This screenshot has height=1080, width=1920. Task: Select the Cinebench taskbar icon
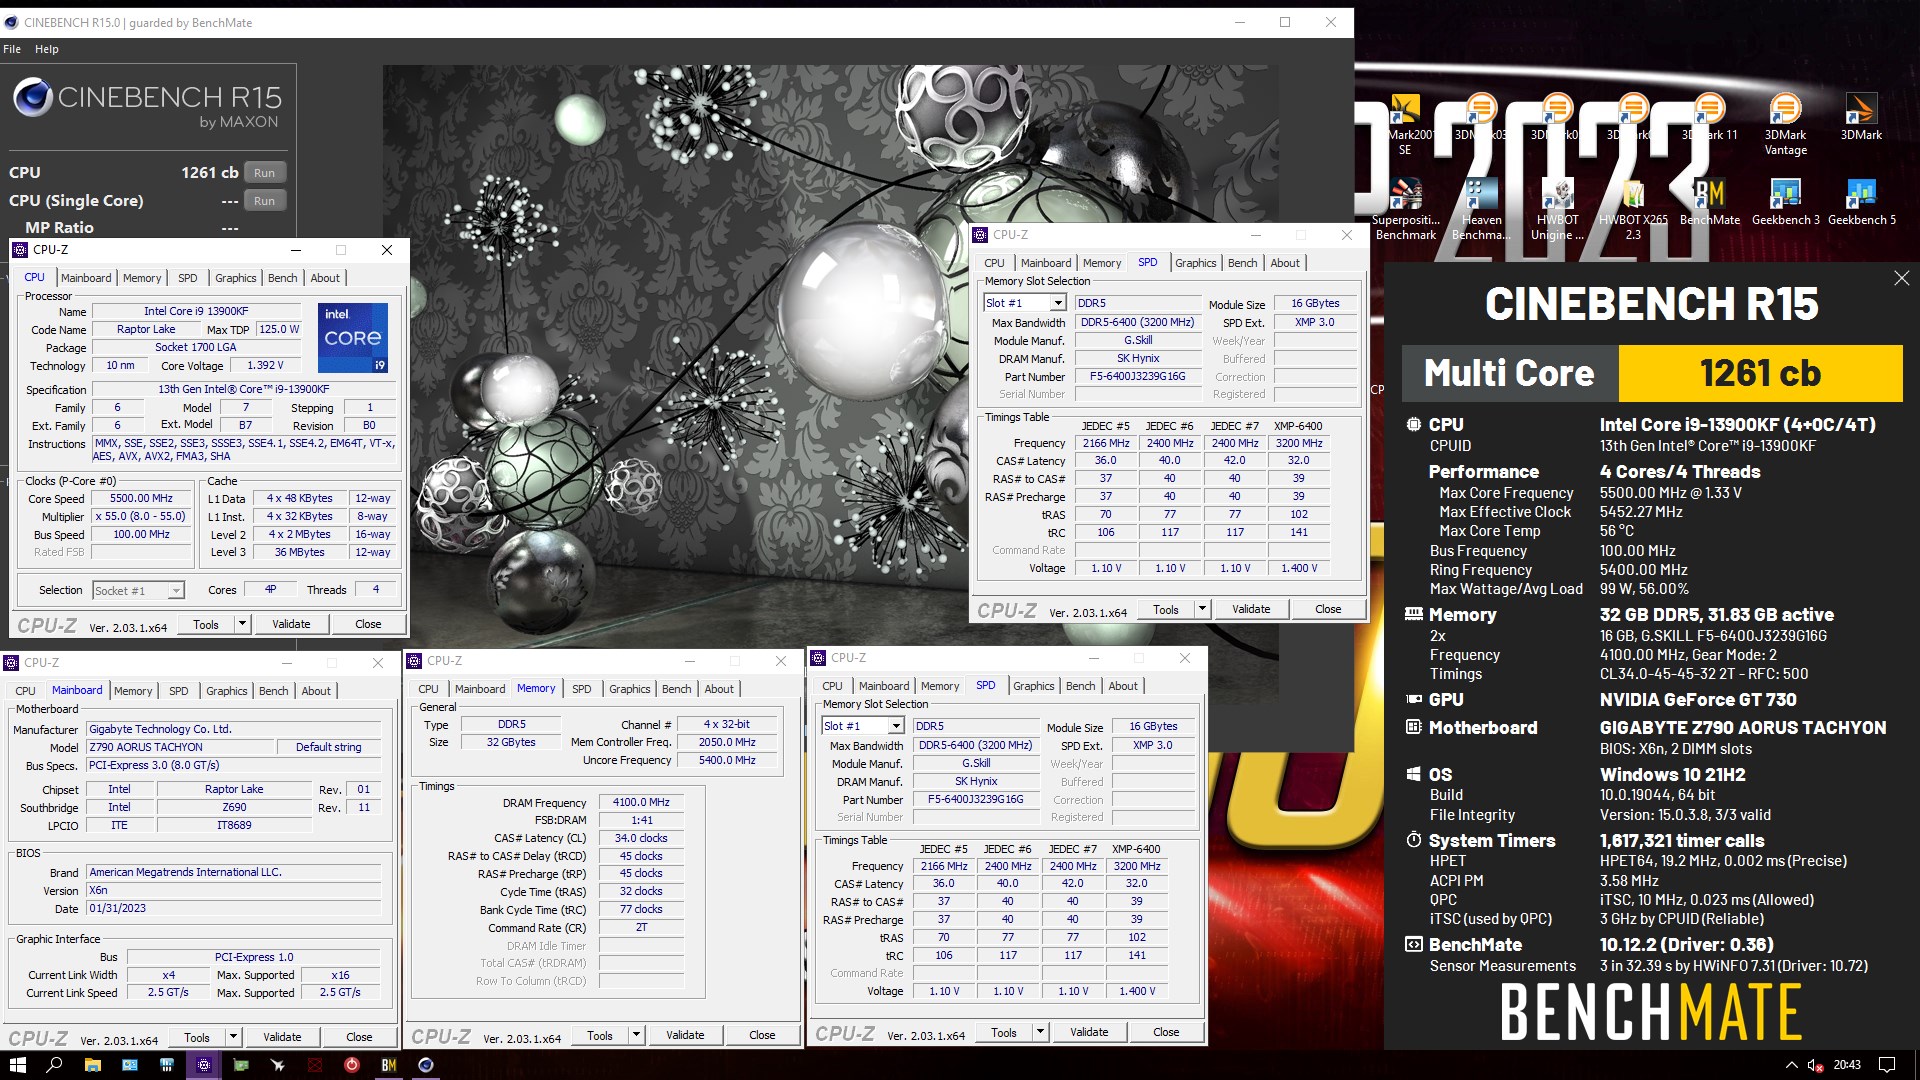click(426, 1065)
